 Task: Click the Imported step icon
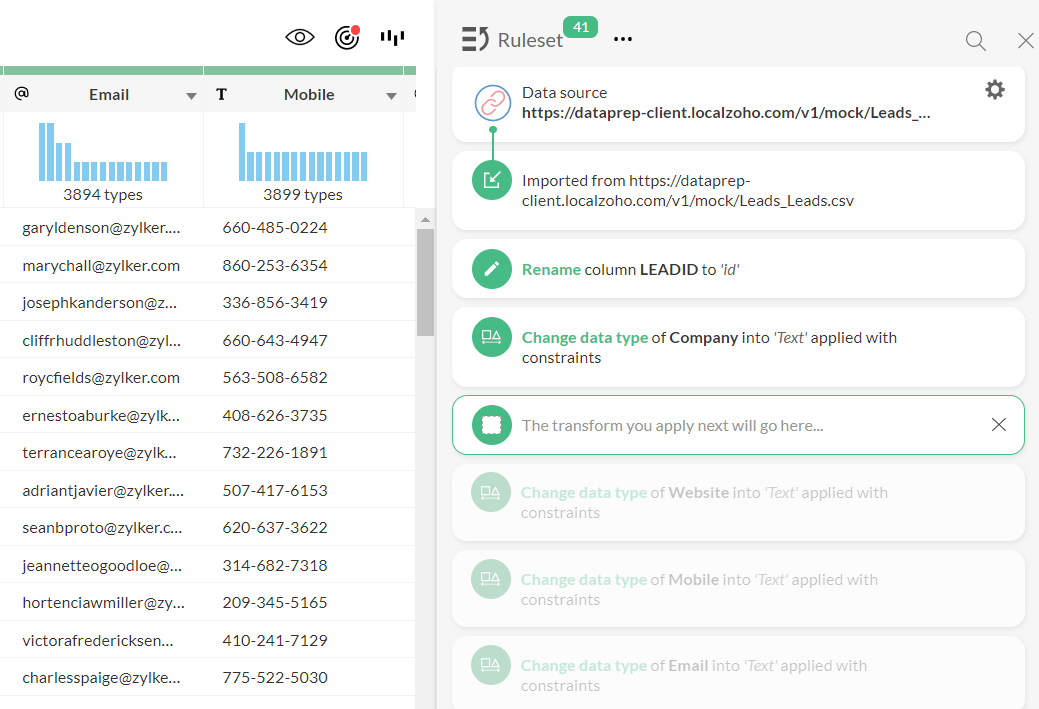pos(492,180)
